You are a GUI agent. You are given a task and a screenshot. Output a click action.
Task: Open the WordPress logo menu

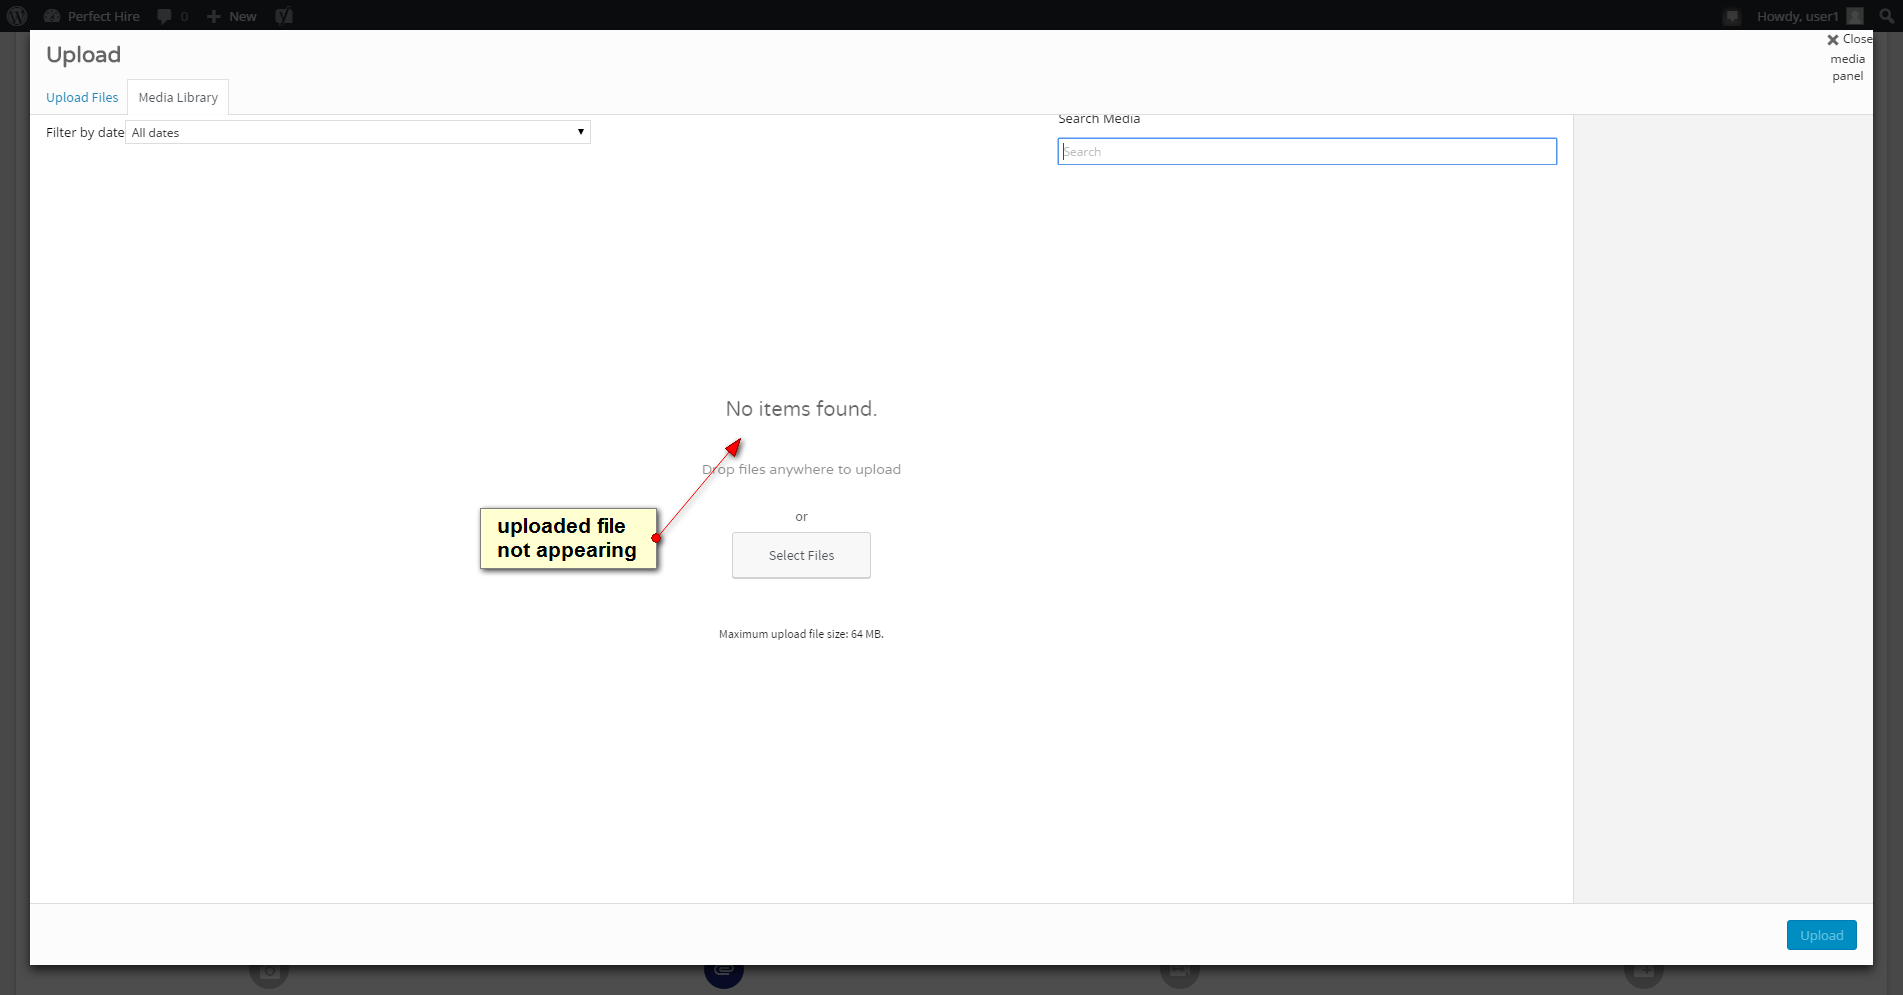click(17, 16)
